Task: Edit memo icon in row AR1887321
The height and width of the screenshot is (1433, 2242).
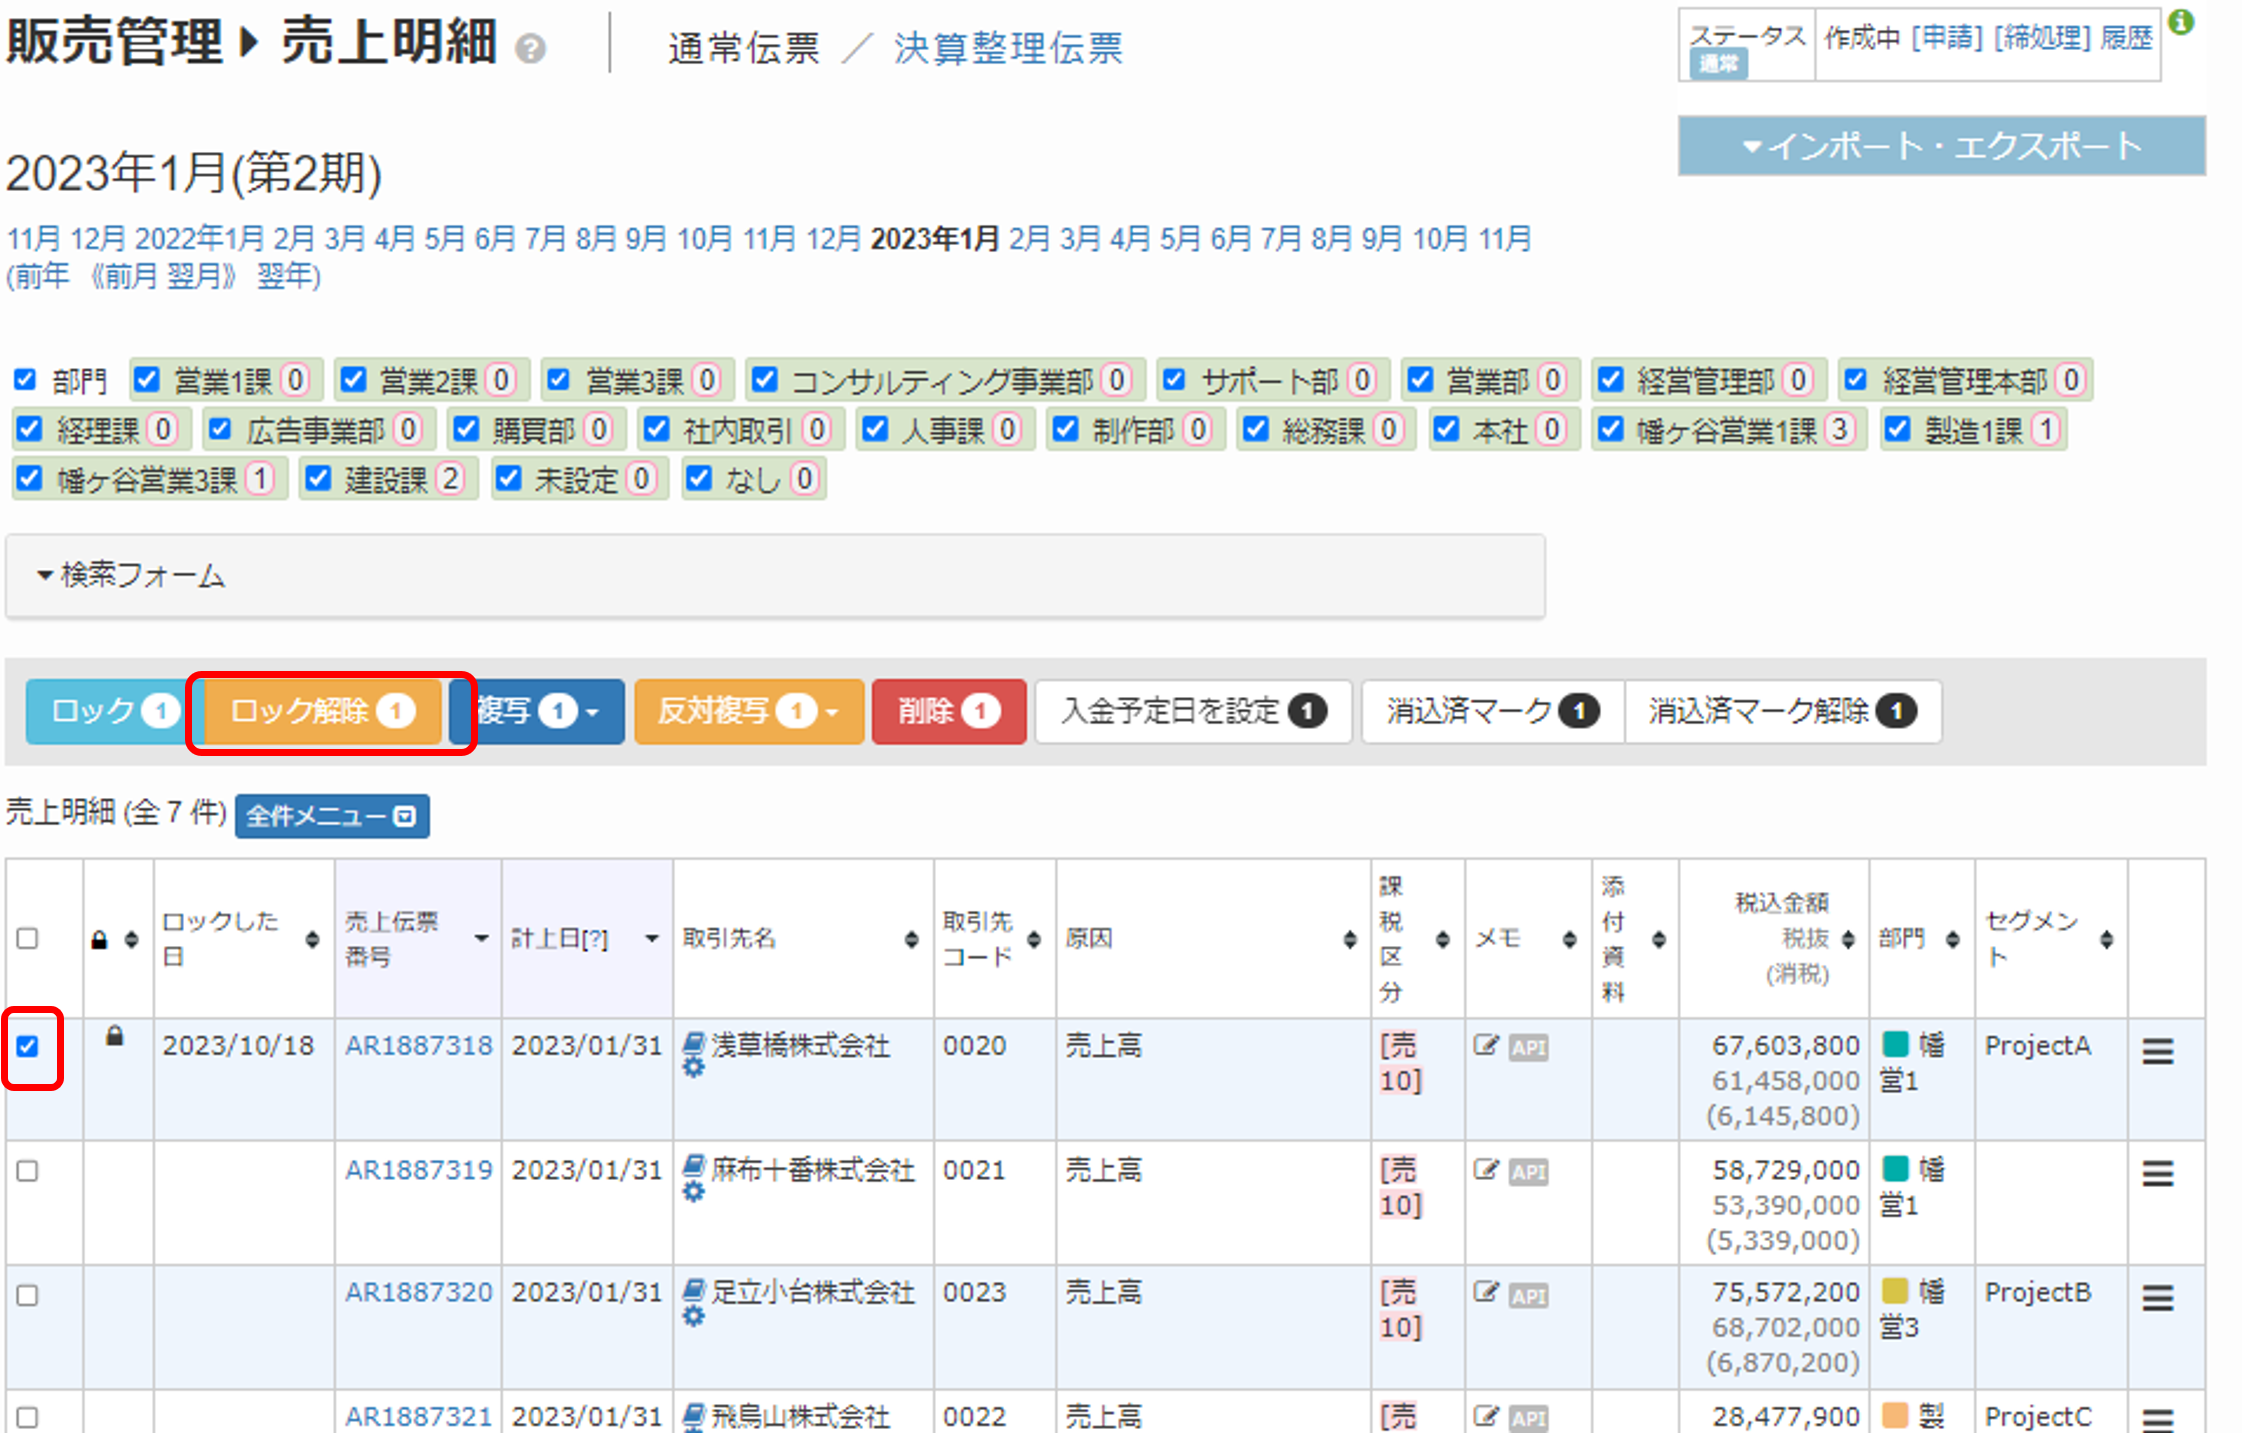Action: [x=1486, y=1416]
